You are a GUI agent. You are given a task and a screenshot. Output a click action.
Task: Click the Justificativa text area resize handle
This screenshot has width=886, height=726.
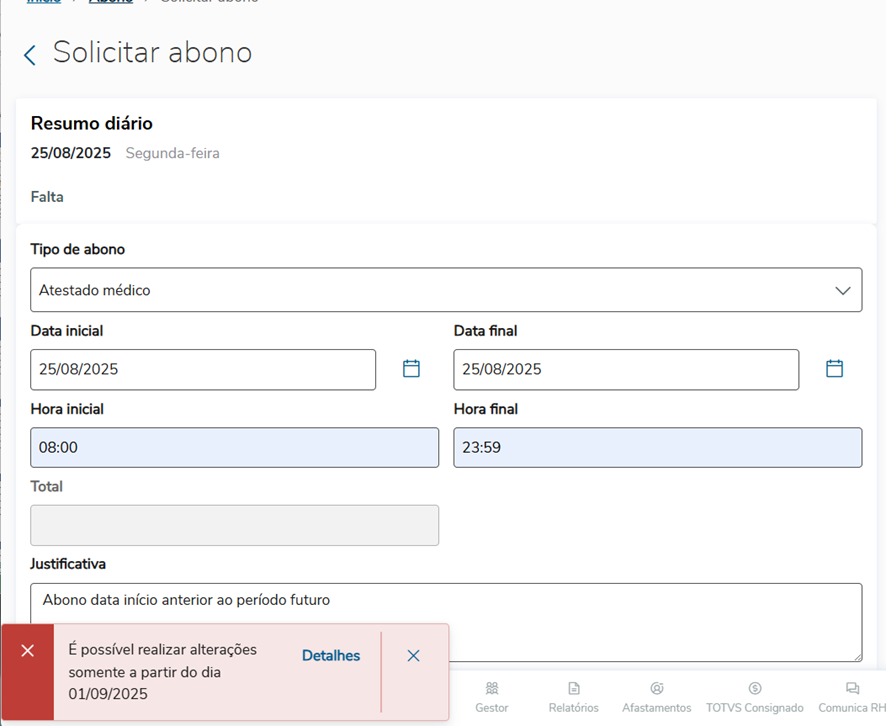(856, 656)
